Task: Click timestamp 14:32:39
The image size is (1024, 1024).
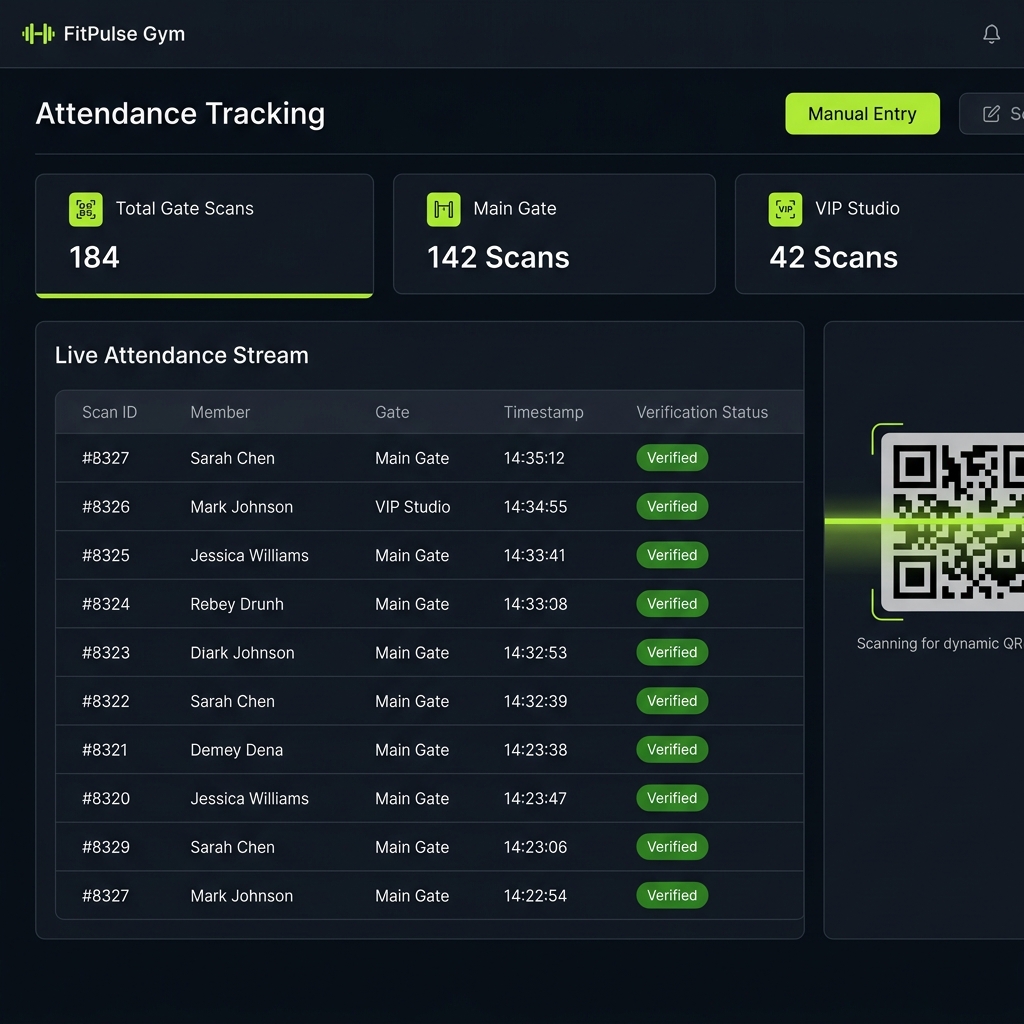Action: (536, 701)
